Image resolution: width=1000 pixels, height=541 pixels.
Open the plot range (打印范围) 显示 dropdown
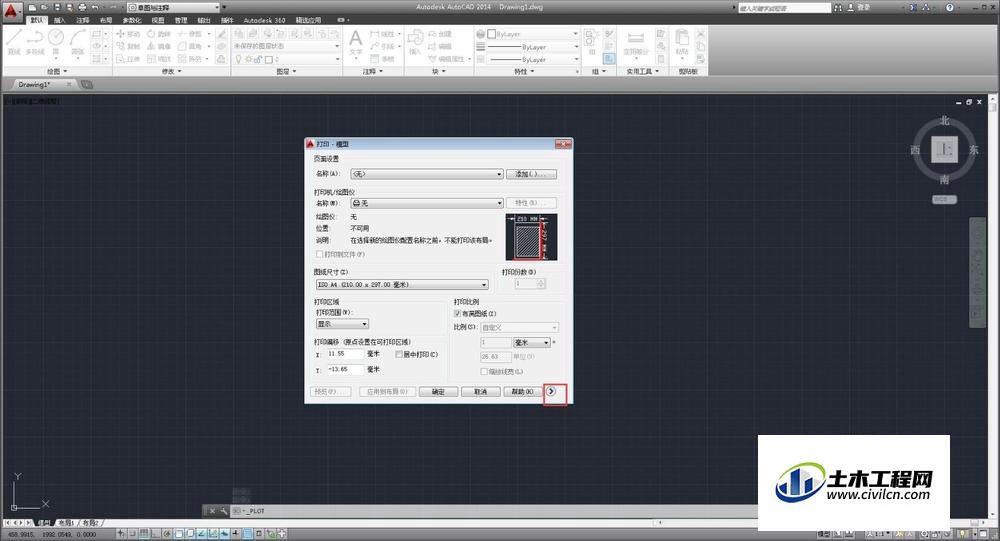(x=342, y=324)
